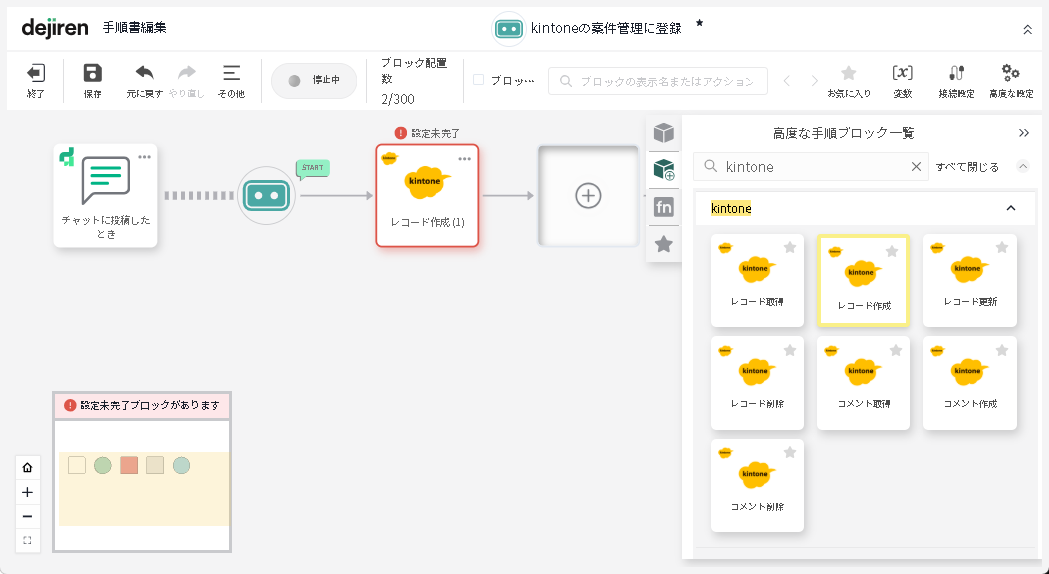Collapse the advanced blocks panel chevrons

point(1024,133)
